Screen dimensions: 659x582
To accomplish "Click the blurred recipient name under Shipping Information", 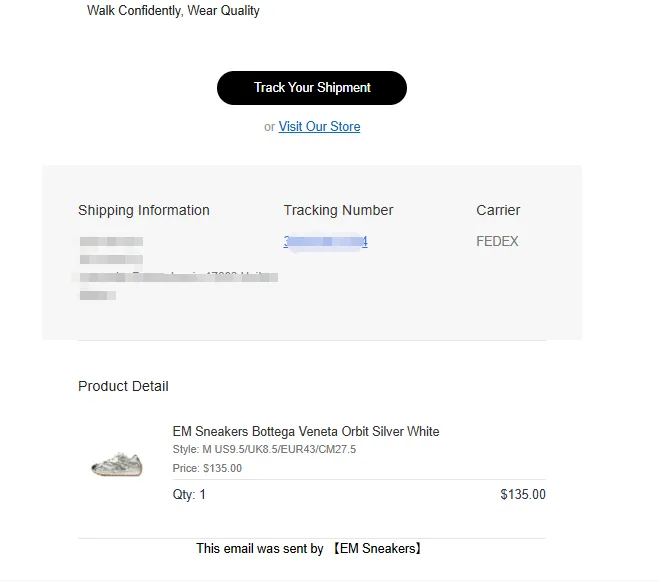I will (x=111, y=242).
